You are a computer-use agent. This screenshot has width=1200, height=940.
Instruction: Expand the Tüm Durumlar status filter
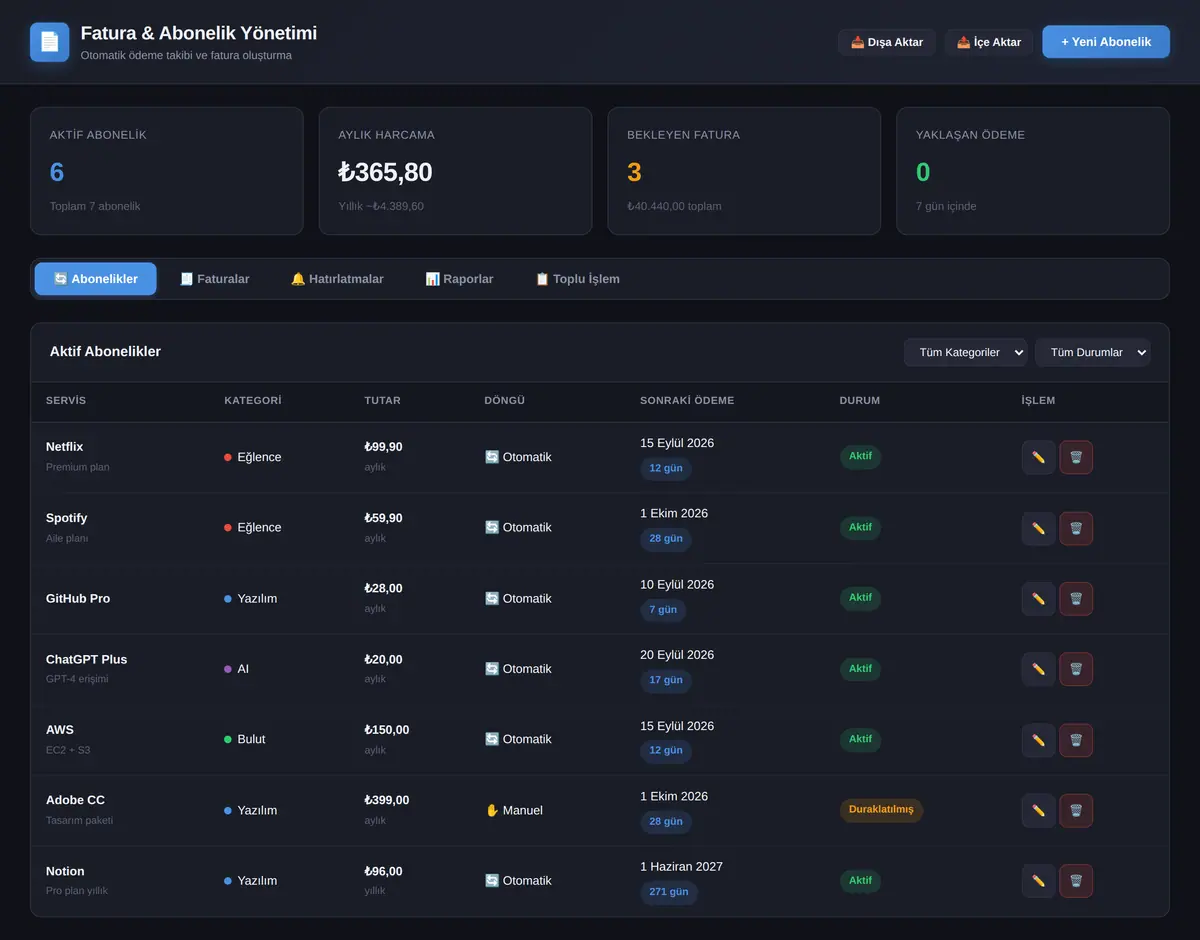pyautogui.click(x=1093, y=352)
